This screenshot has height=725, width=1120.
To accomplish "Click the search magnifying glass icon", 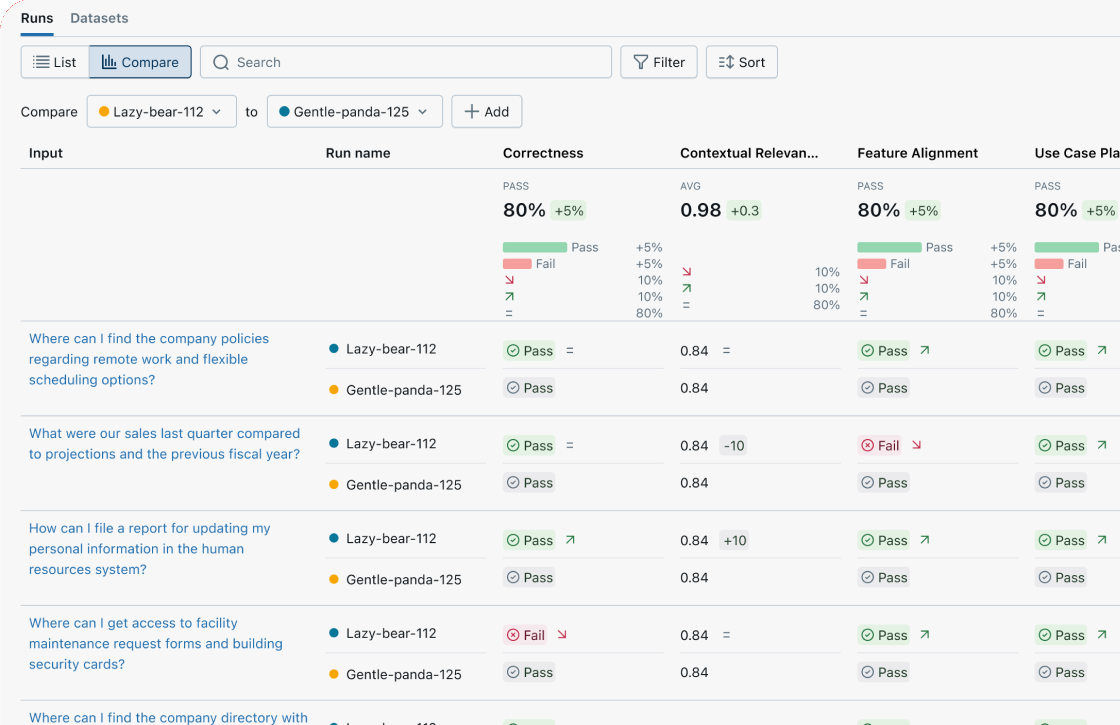I will (x=220, y=61).
